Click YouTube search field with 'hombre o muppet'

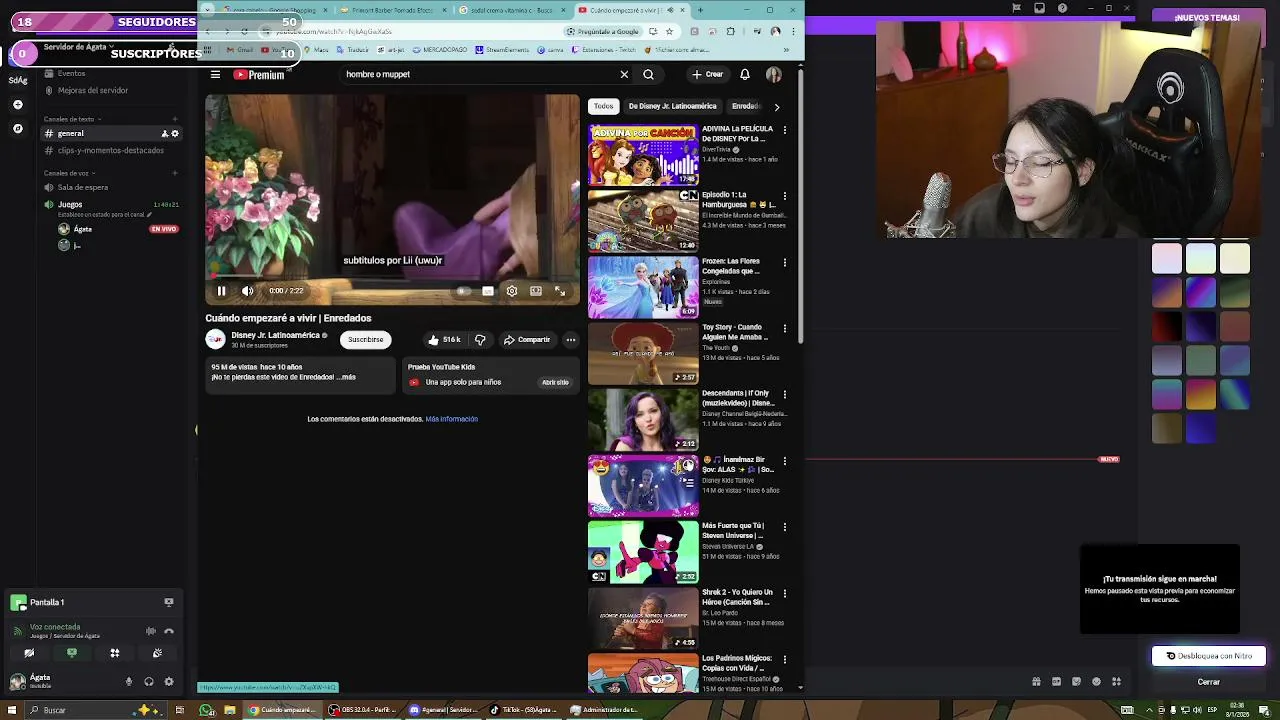(475, 74)
